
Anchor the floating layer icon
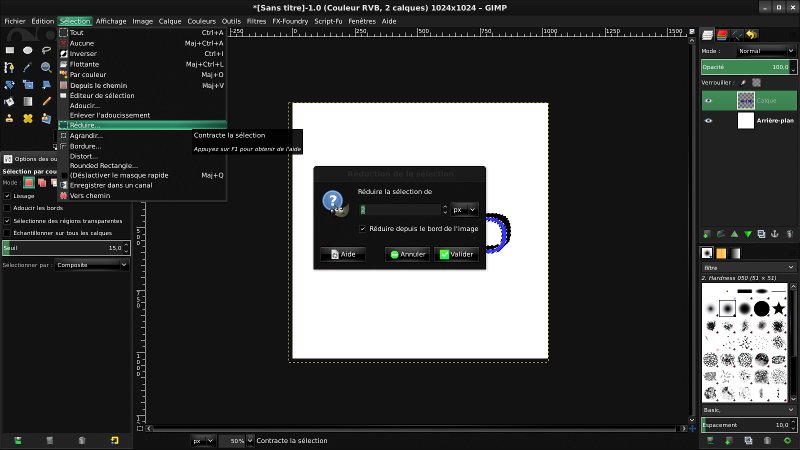coord(774,234)
